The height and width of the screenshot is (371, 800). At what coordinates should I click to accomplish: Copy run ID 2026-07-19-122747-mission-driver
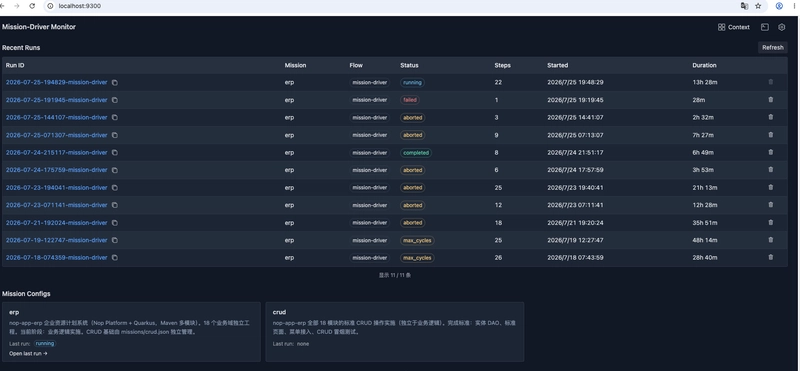(x=115, y=240)
